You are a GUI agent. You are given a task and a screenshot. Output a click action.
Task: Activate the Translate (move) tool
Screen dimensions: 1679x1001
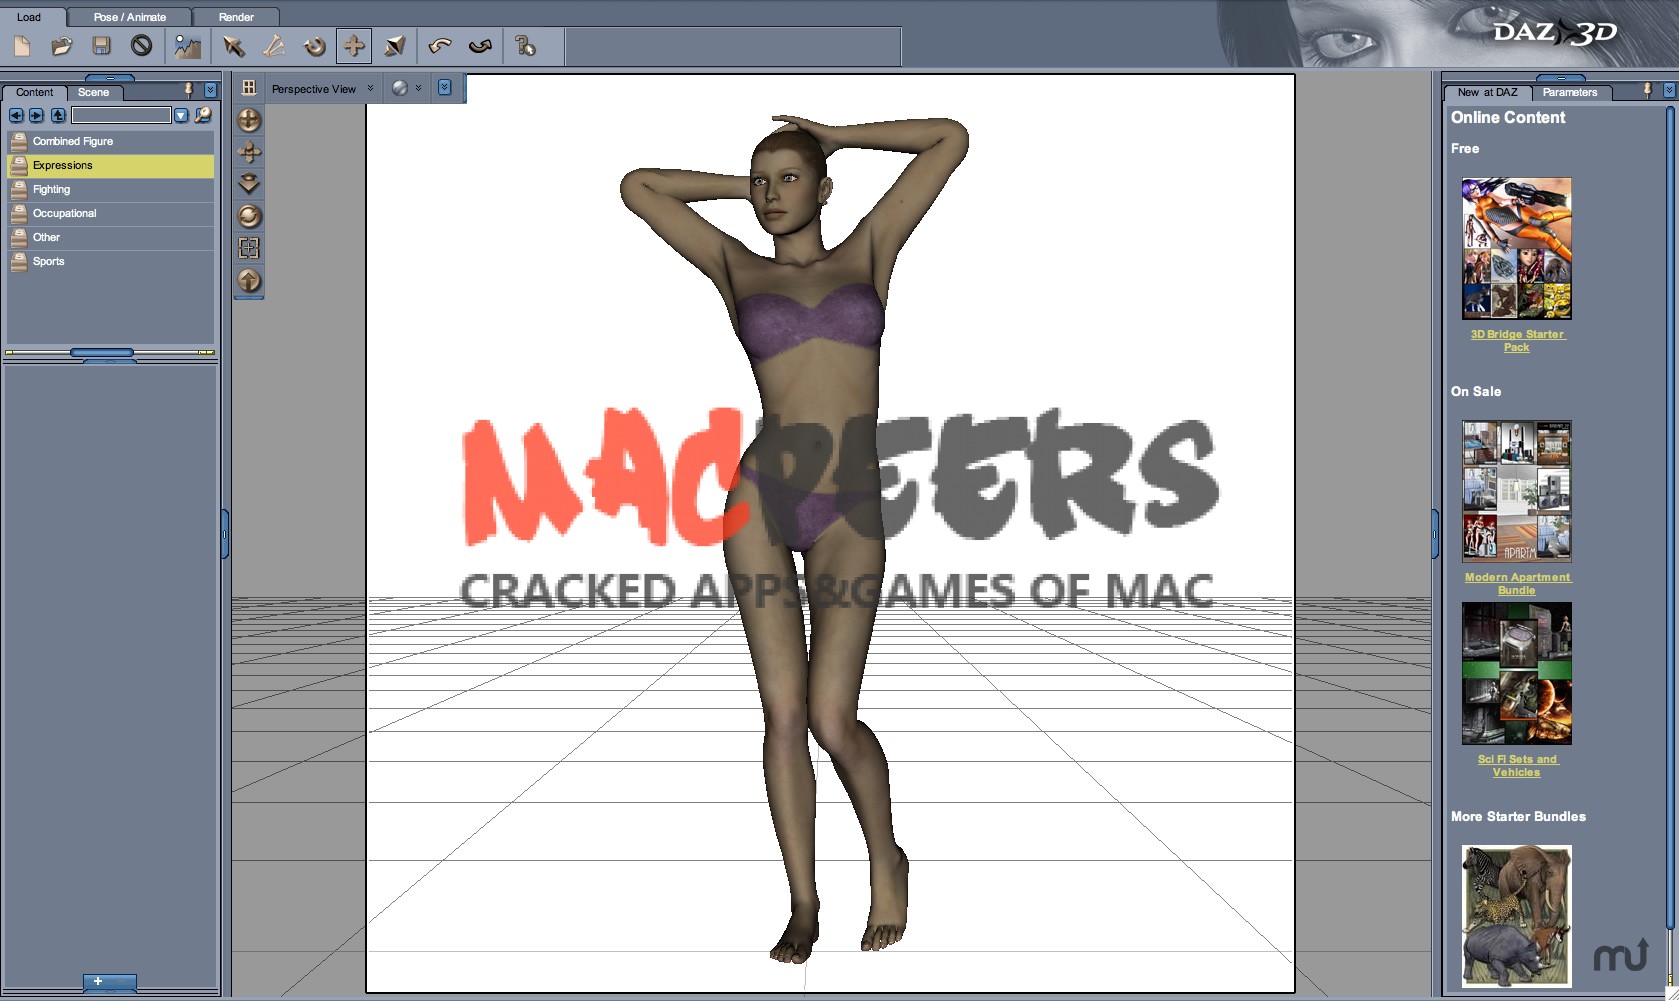coord(354,46)
